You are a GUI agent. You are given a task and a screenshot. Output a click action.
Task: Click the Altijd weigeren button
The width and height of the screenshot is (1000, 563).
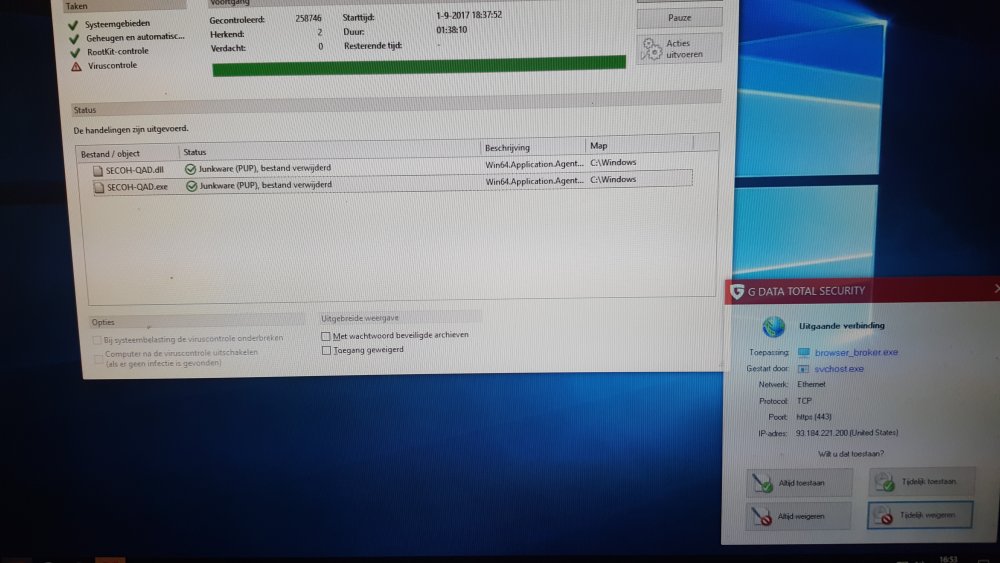tap(798, 516)
